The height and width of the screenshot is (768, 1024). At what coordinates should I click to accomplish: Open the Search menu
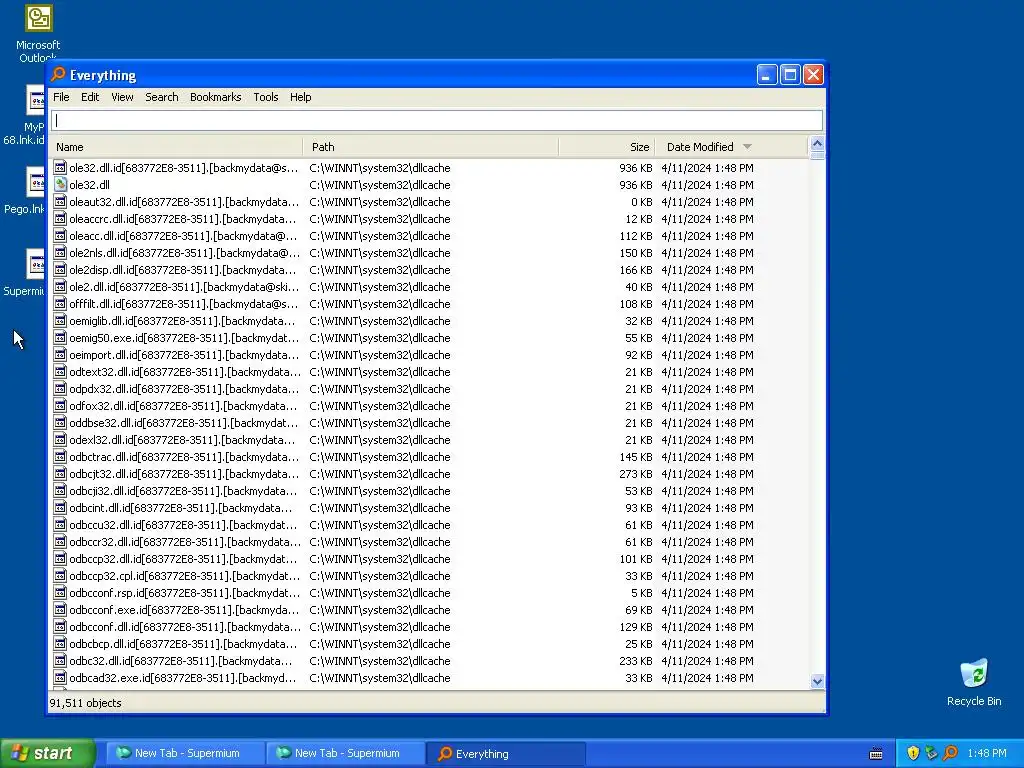click(161, 97)
